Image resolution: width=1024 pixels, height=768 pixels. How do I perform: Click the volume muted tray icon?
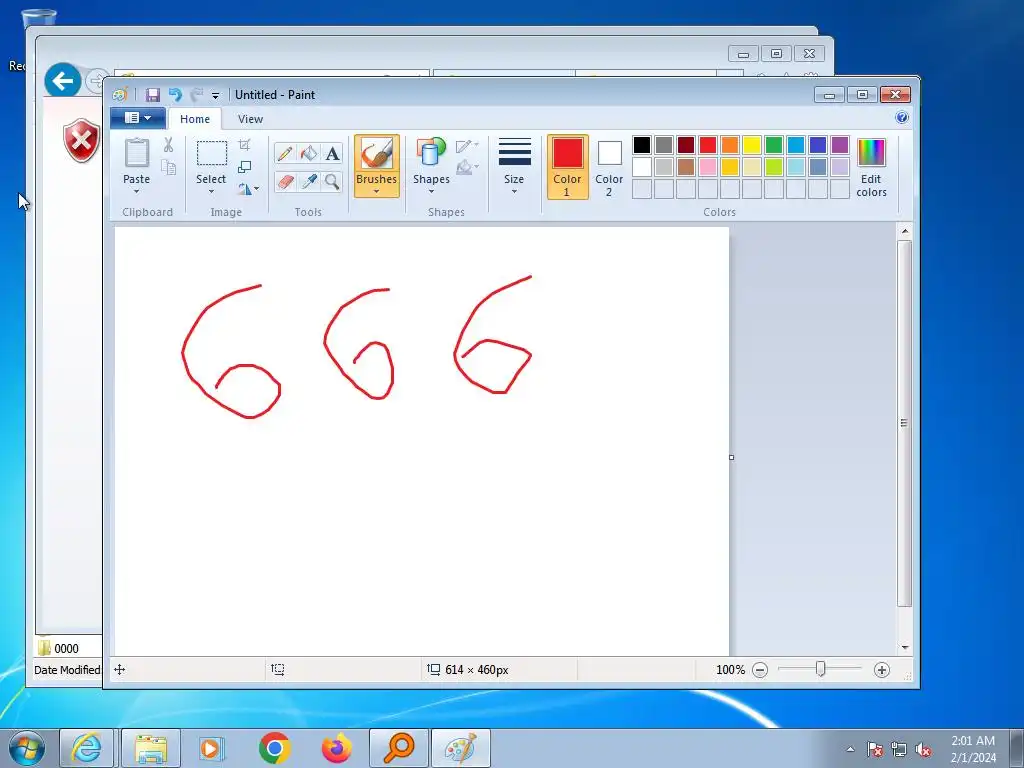(x=923, y=750)
